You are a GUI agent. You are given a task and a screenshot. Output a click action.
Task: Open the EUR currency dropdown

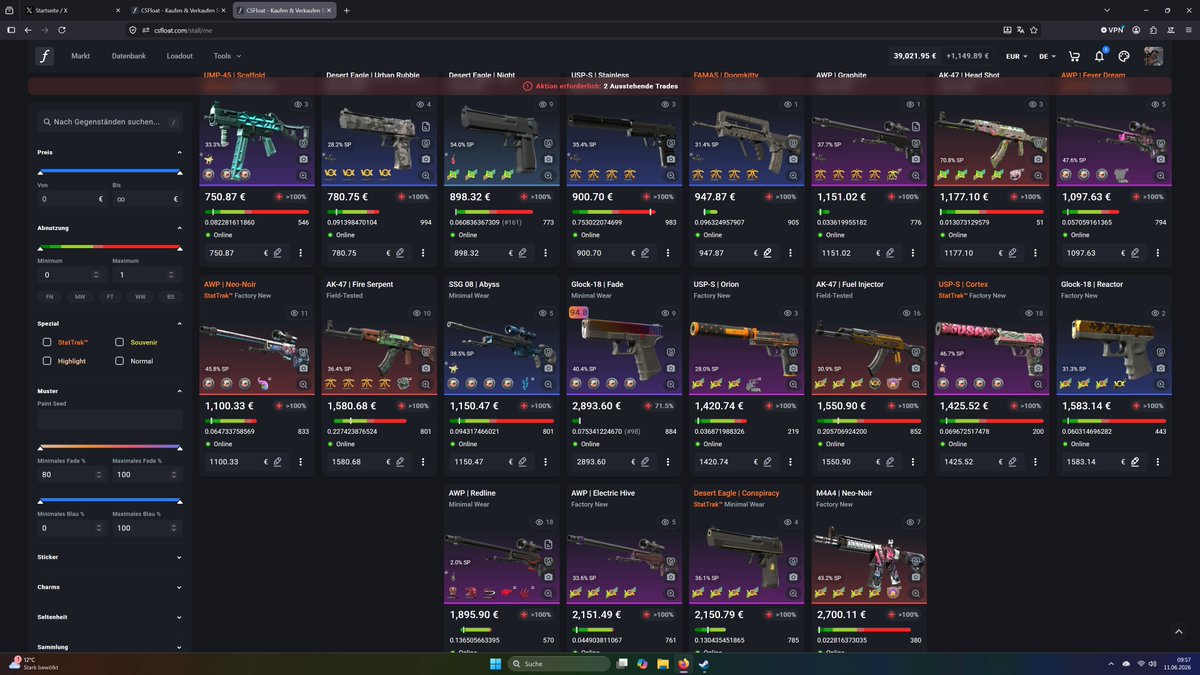1017,56
